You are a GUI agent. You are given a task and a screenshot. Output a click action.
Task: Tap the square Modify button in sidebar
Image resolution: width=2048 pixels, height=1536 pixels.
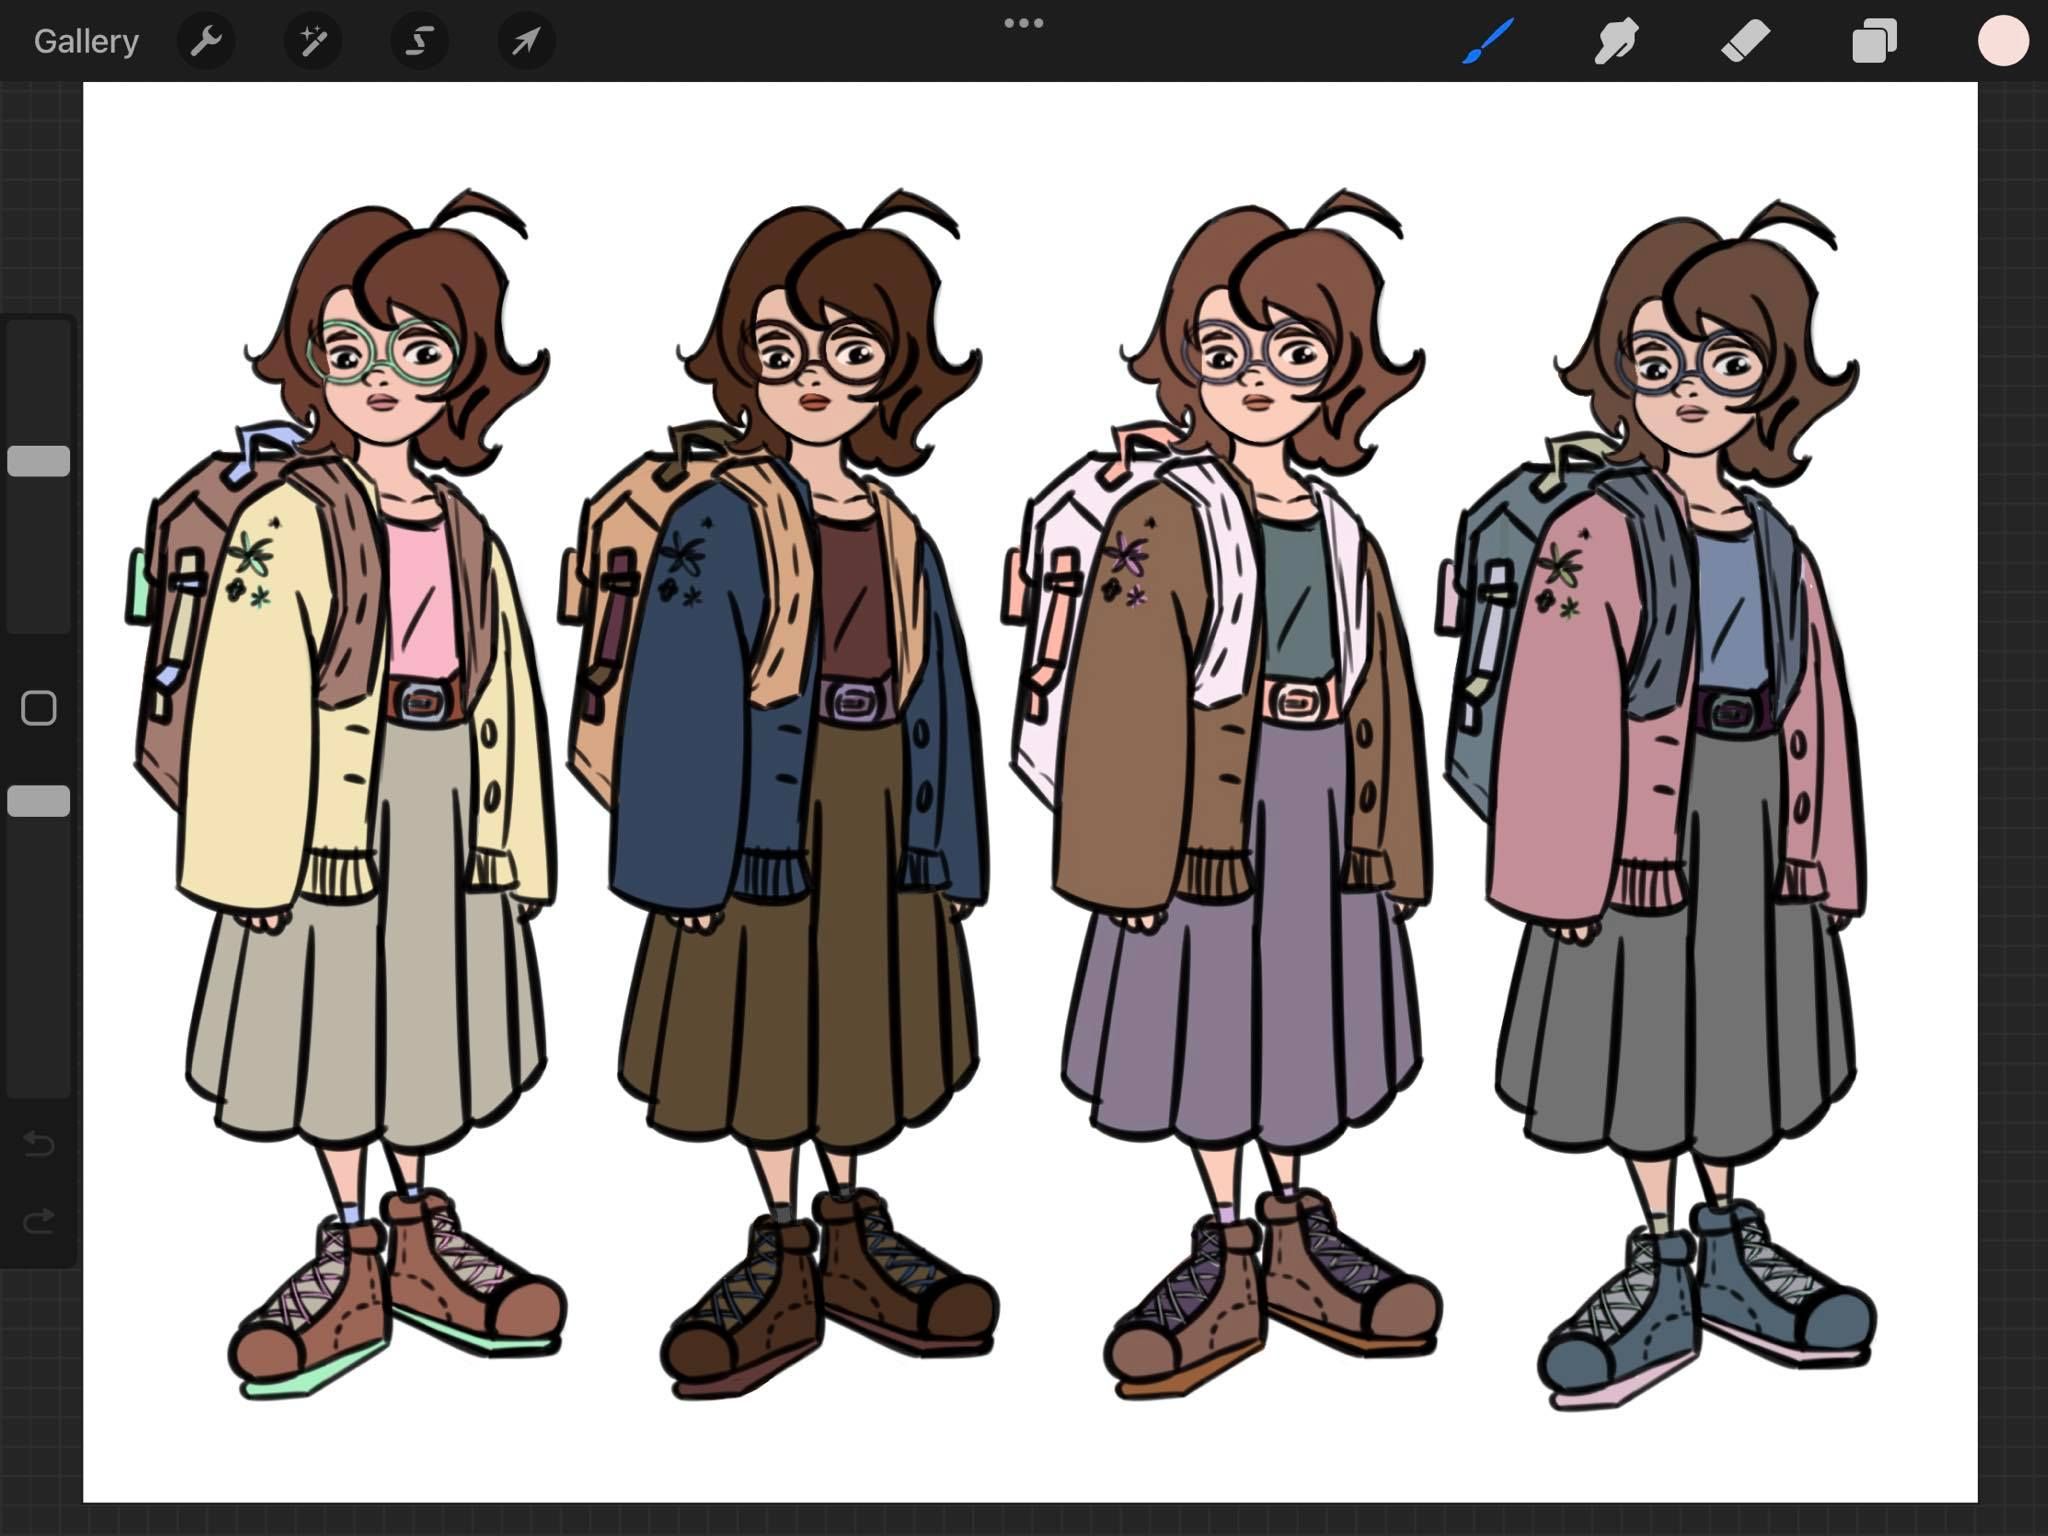point(39,709)
